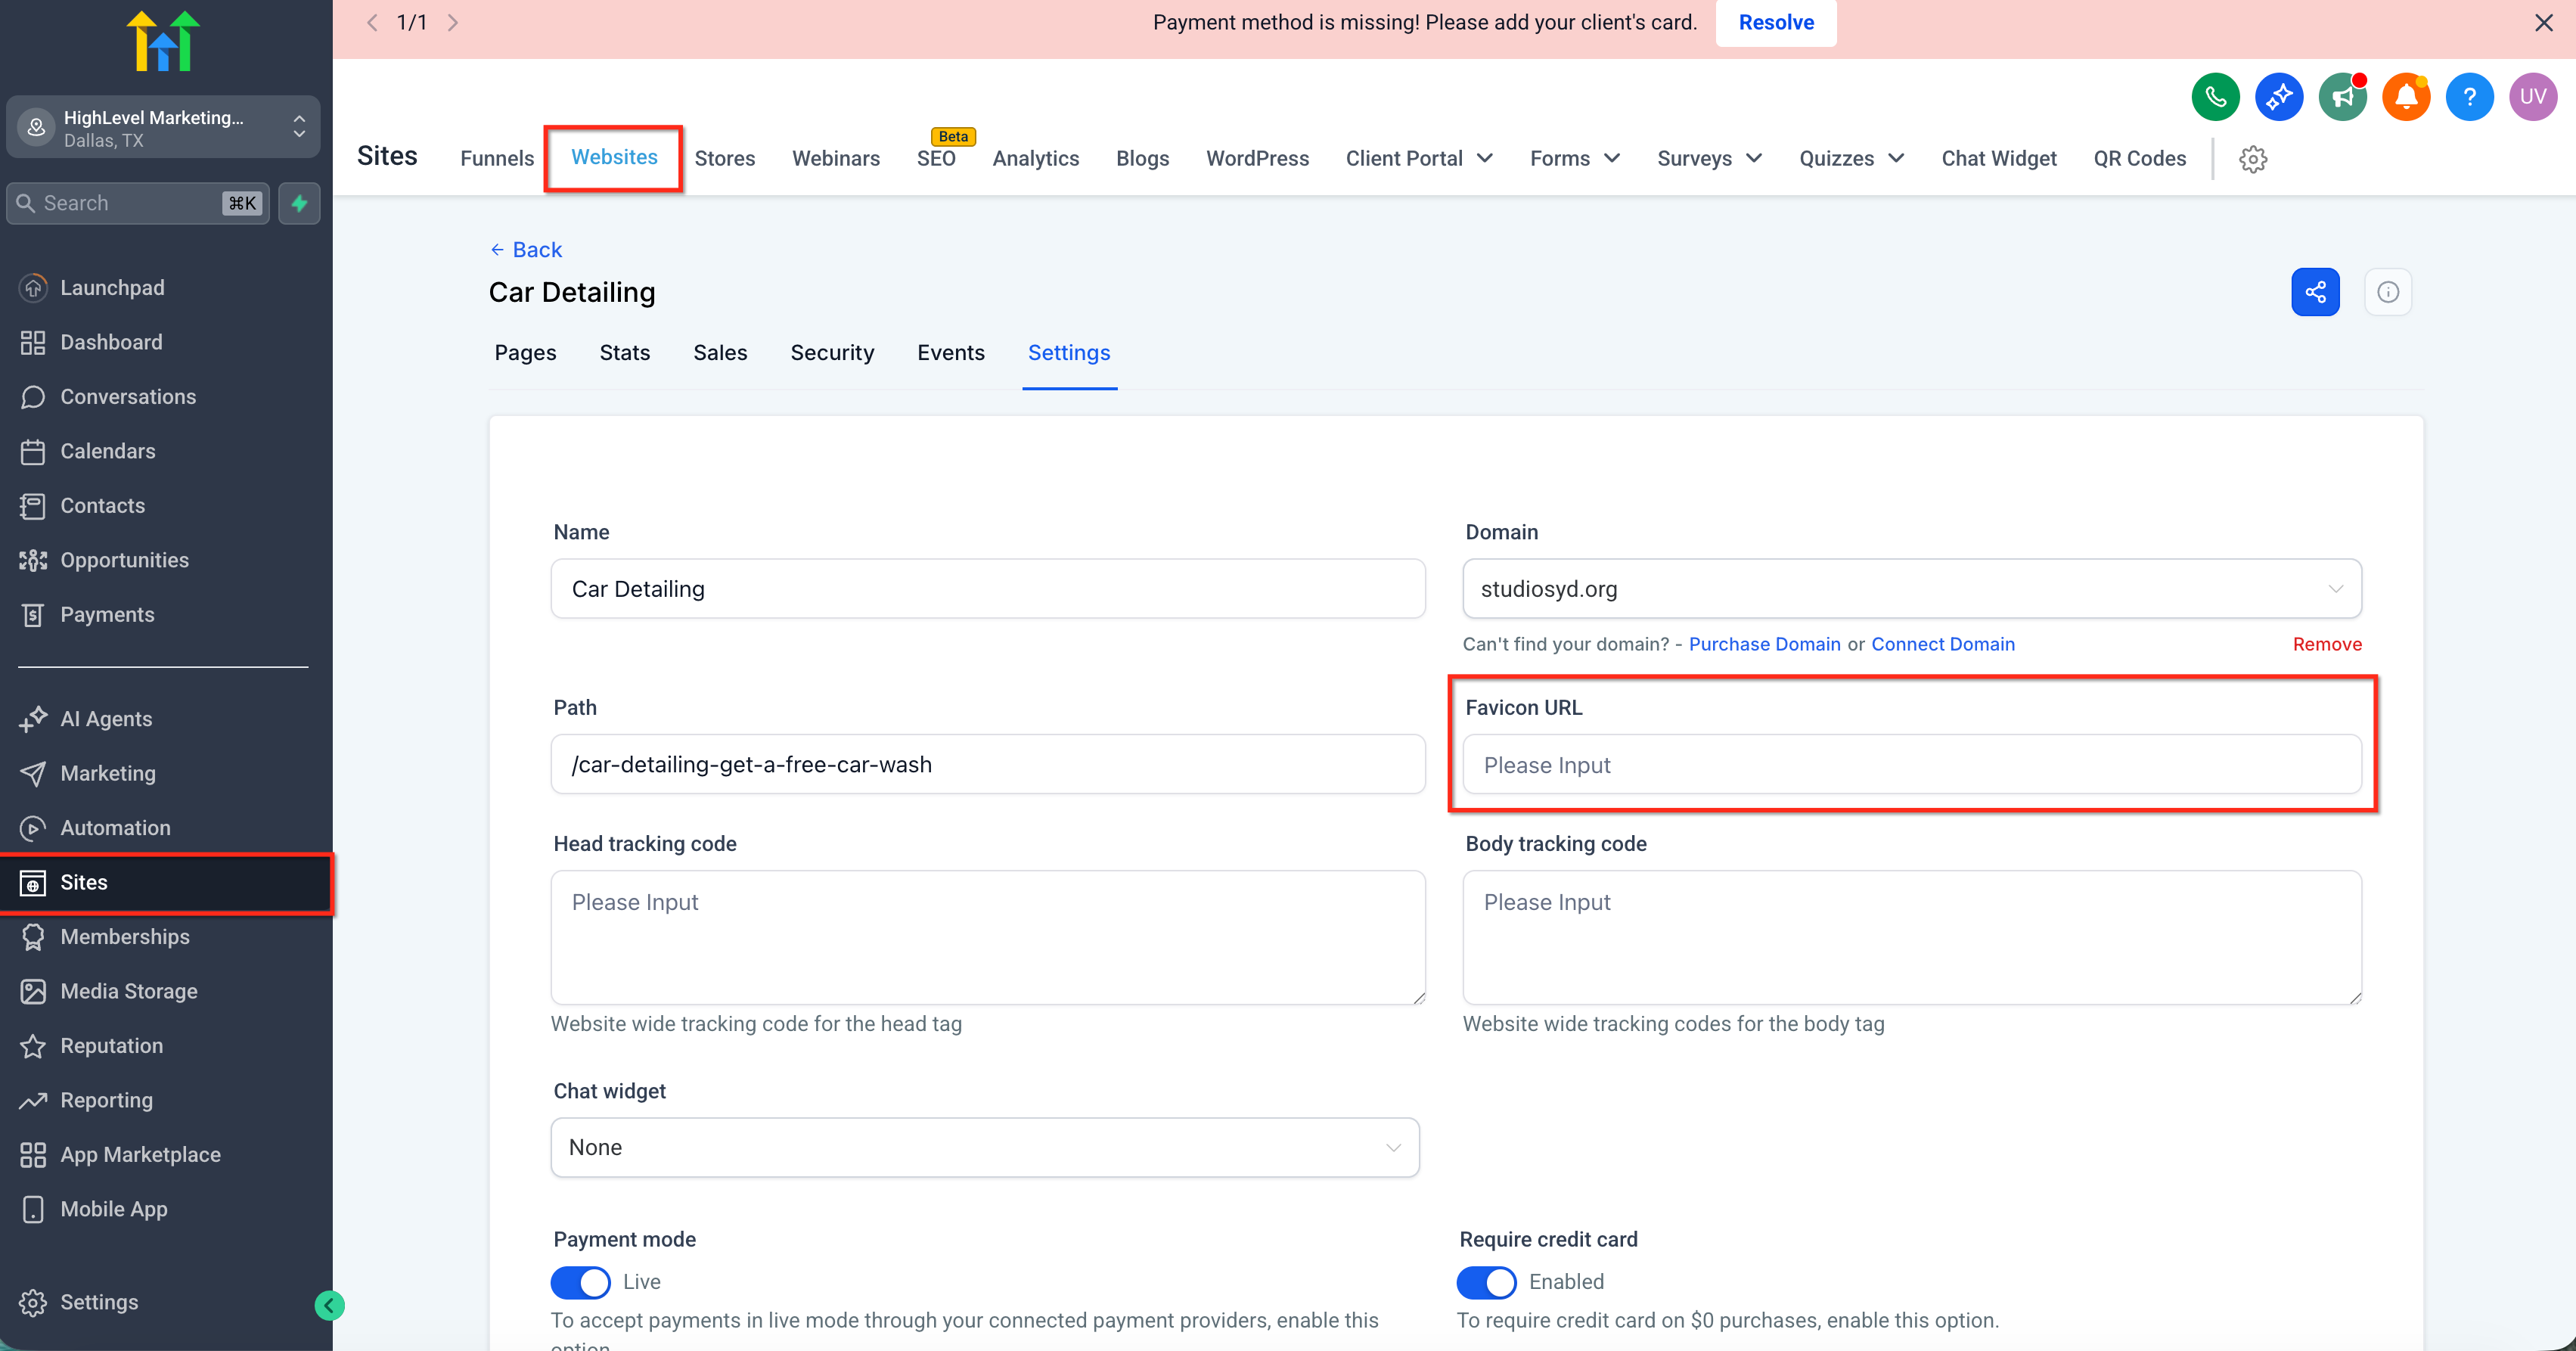2576x1351 pixels.
Task: Click the green phone dialer icon
Action: tap(2215, 97)
